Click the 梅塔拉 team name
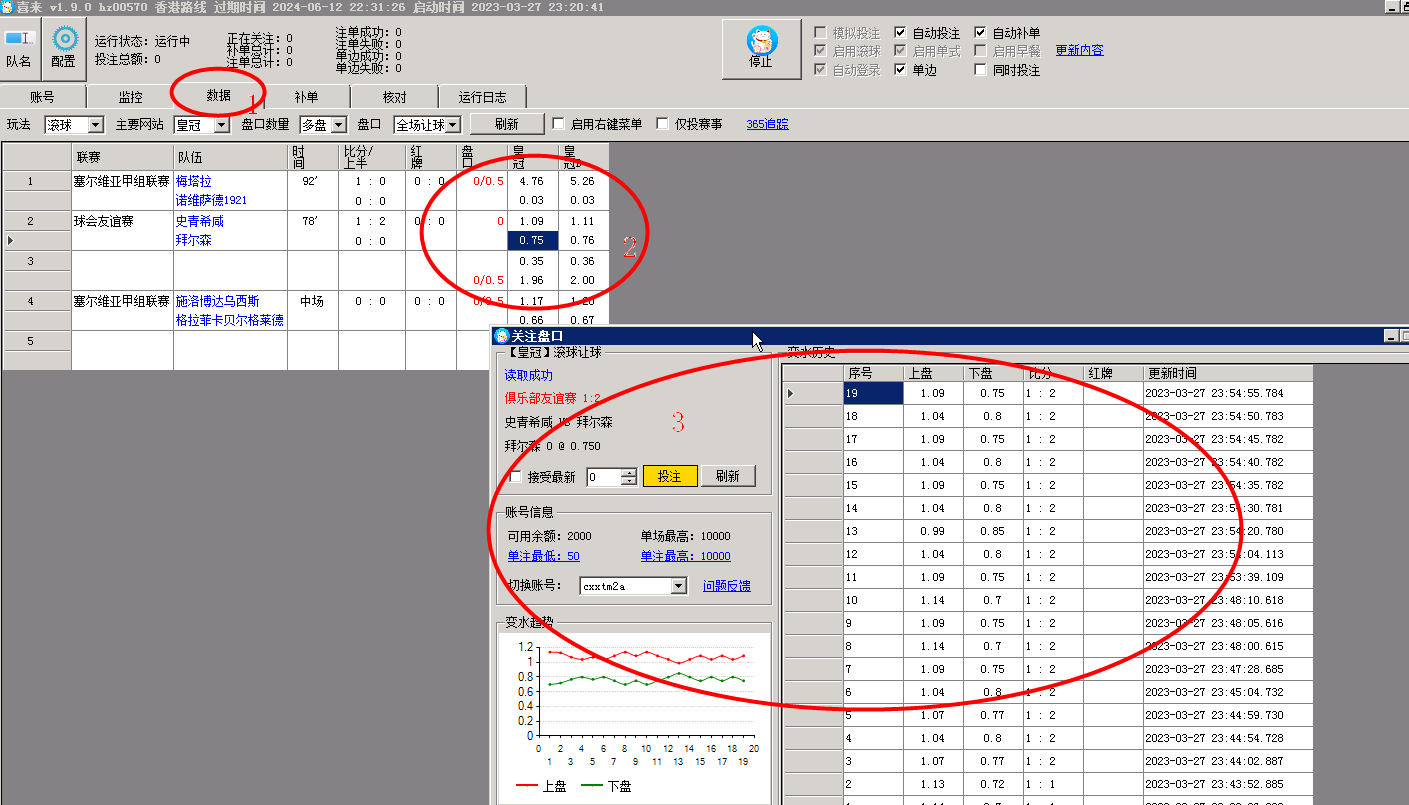Image resolution: width=1409 pixels, height=805 pixels. pyautogui.click(x=194, y=181)
